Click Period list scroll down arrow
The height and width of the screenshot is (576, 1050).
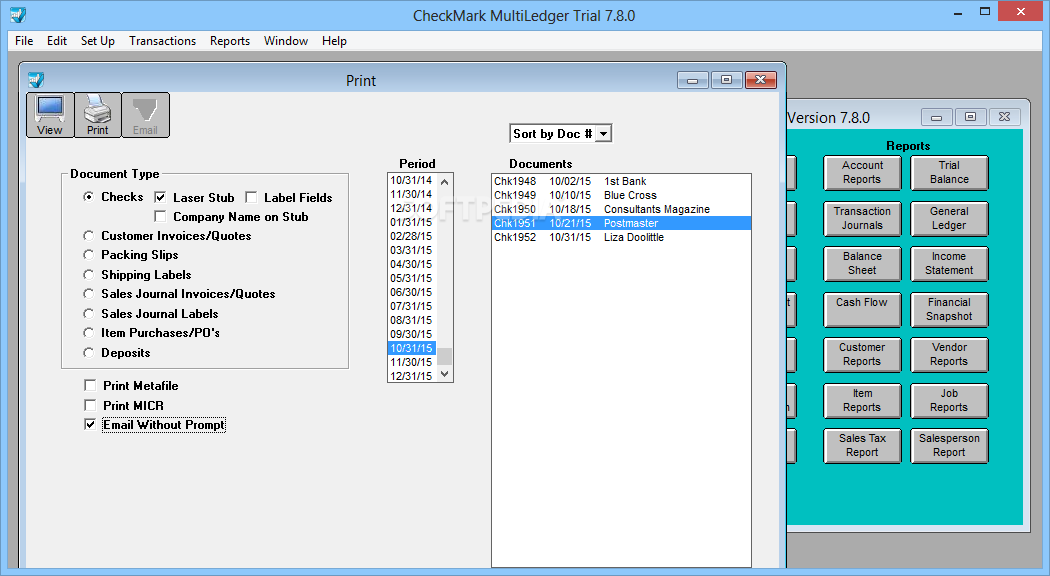pos(445,374)
